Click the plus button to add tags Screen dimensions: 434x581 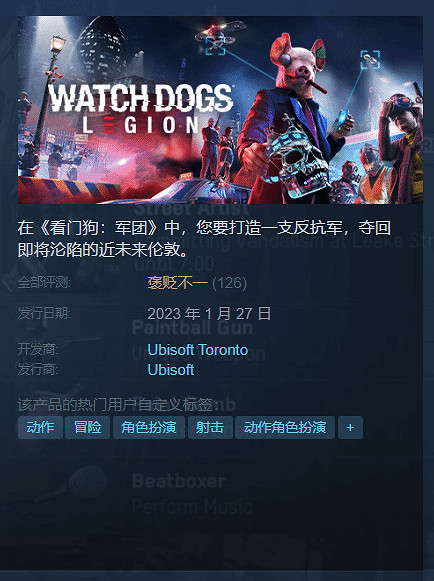coord(350,427)
